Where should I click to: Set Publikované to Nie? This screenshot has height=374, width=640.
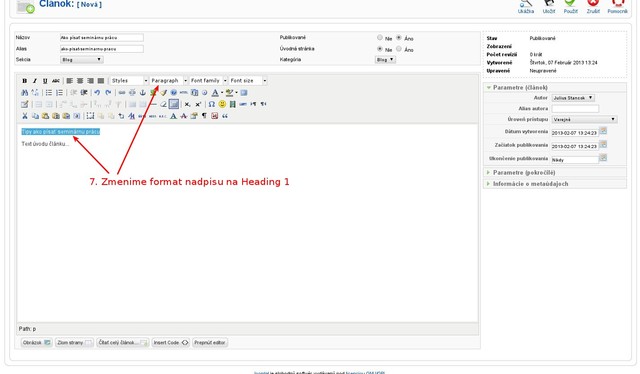coord(380,38)
